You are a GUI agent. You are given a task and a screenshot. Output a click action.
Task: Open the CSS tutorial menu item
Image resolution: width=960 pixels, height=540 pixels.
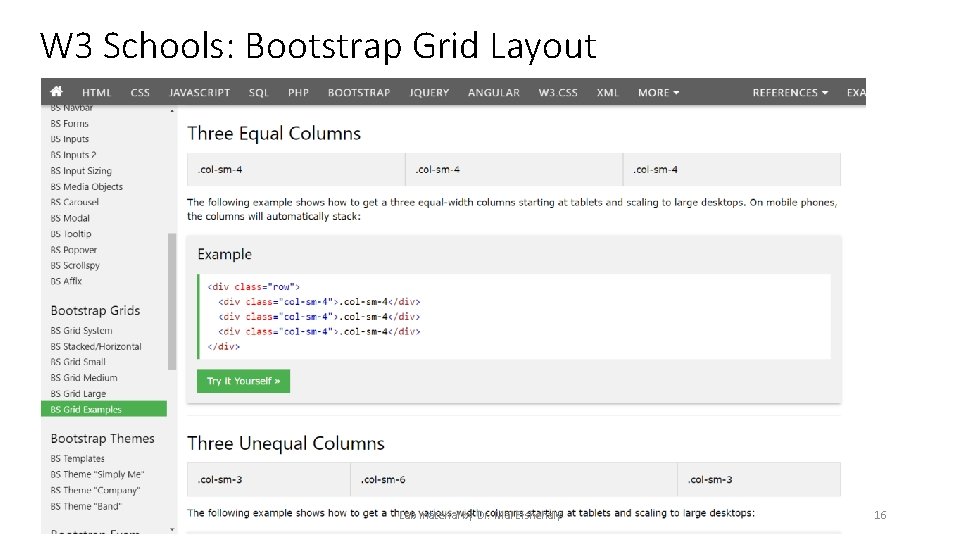(x=140, y=92)
